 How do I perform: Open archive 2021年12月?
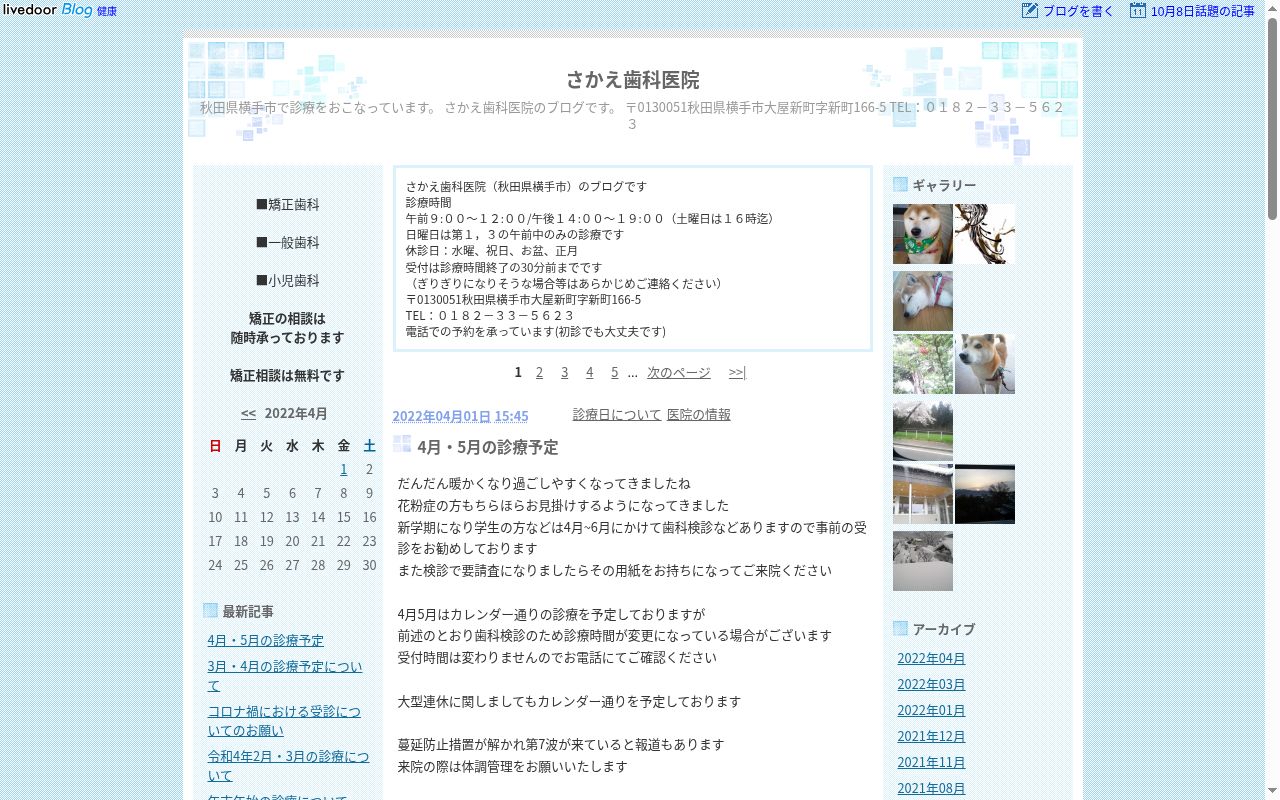pyautogui.click(x=931, y=736)
